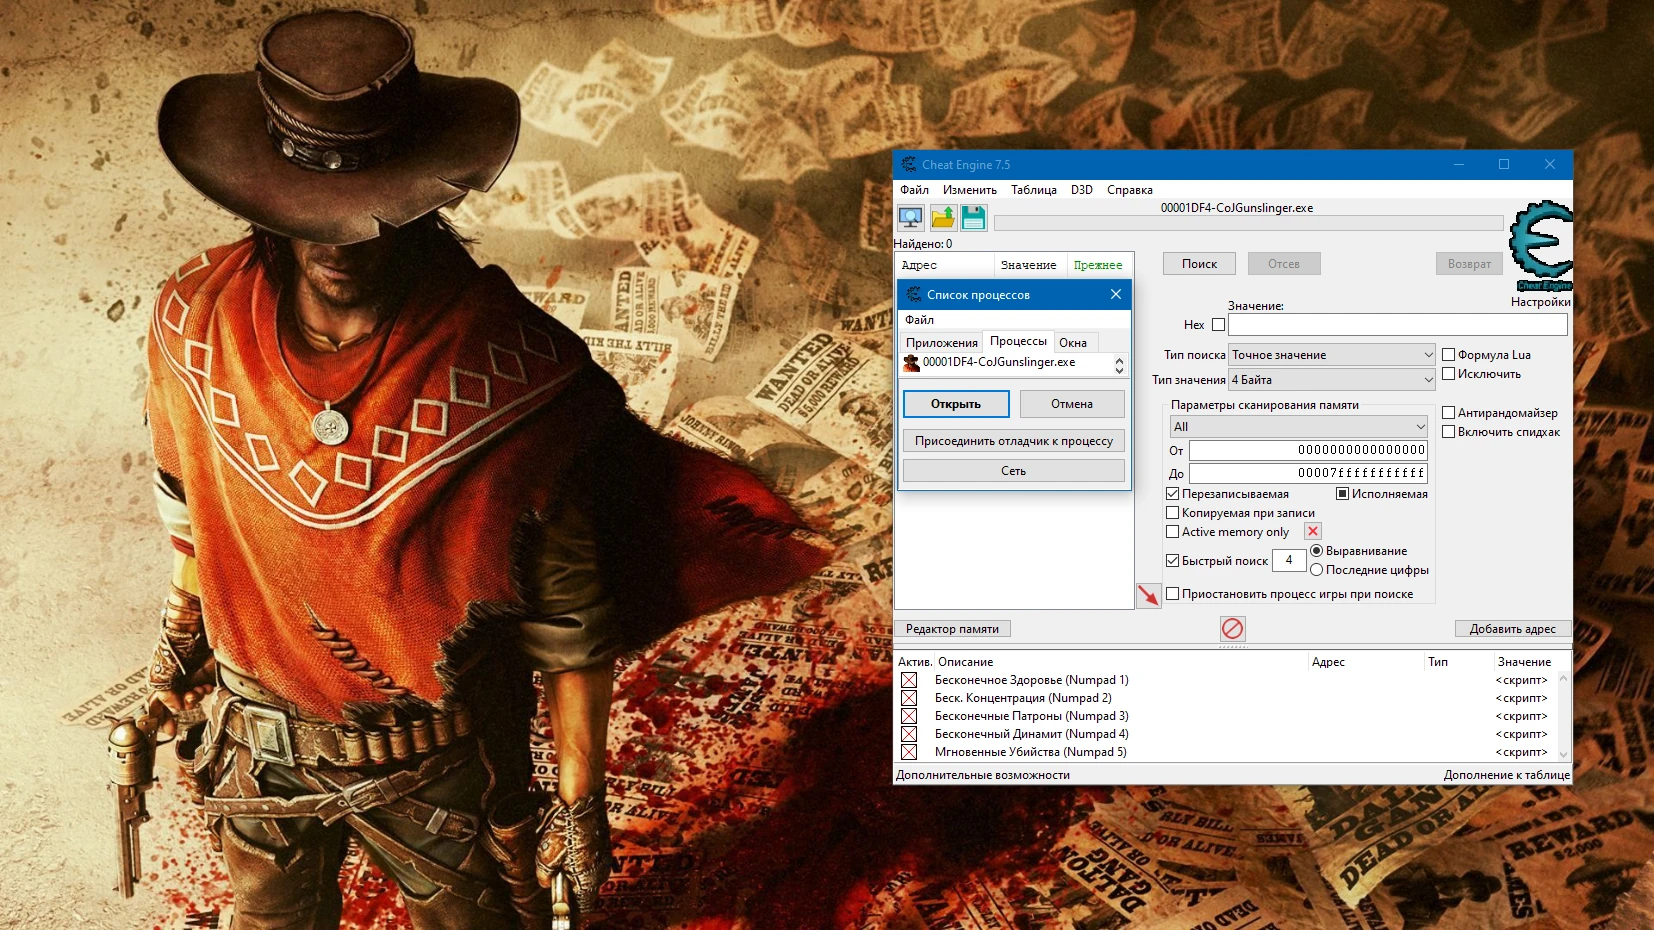
Task: Click the red cancel scan icon
Action: 1233,629
